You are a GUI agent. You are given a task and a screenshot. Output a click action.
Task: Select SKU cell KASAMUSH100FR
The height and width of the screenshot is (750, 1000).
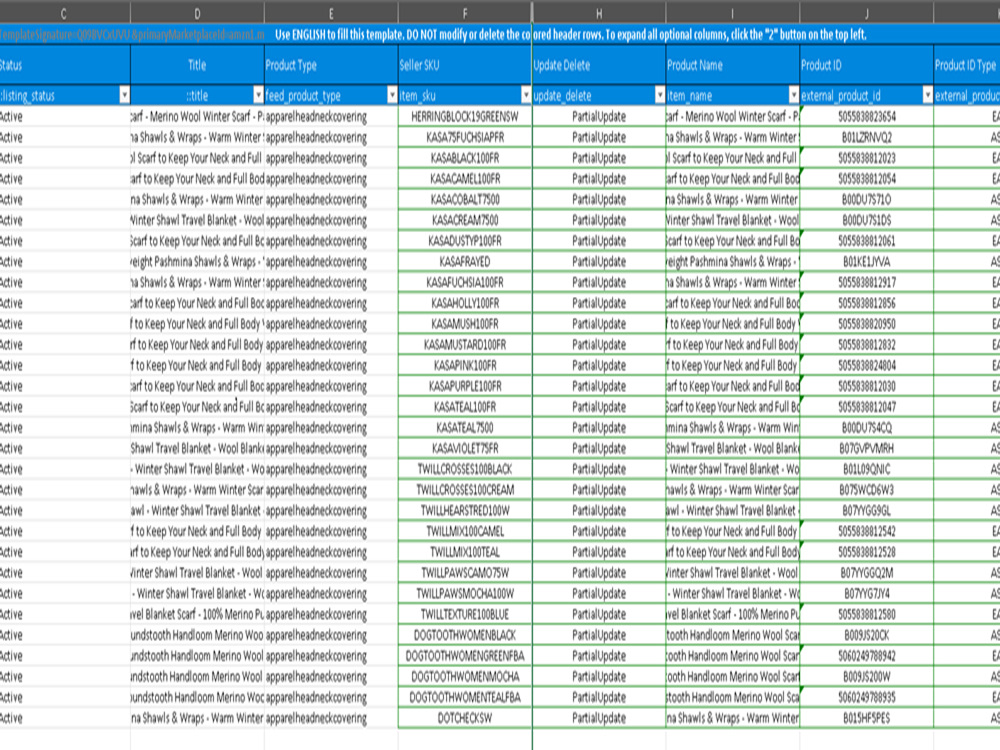coord(465,323)
